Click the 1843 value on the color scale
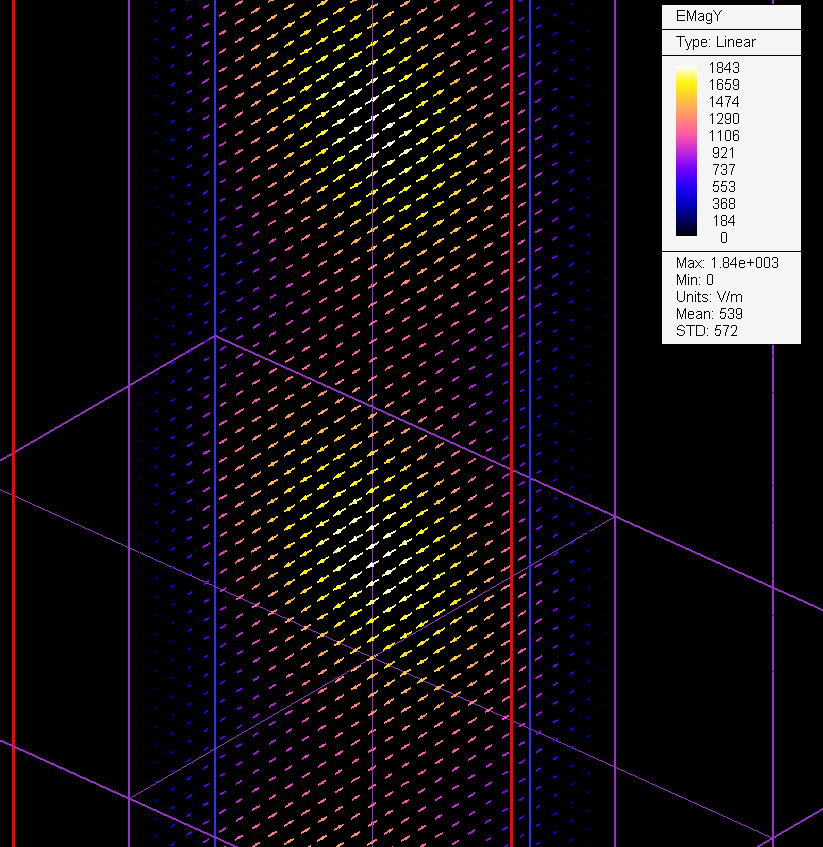Viewport: 823px width, 847px height. 723,68
